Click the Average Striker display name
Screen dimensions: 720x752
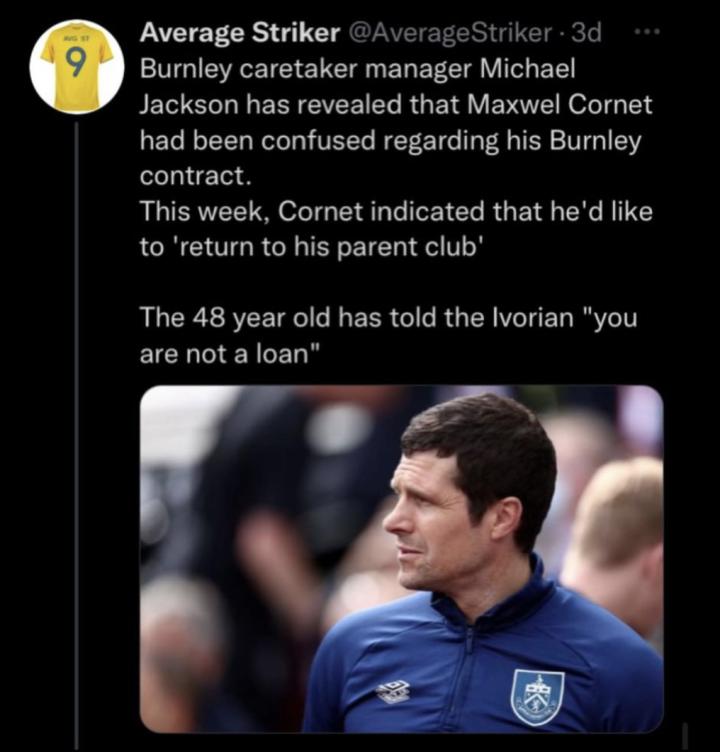(x=238, y=33)
